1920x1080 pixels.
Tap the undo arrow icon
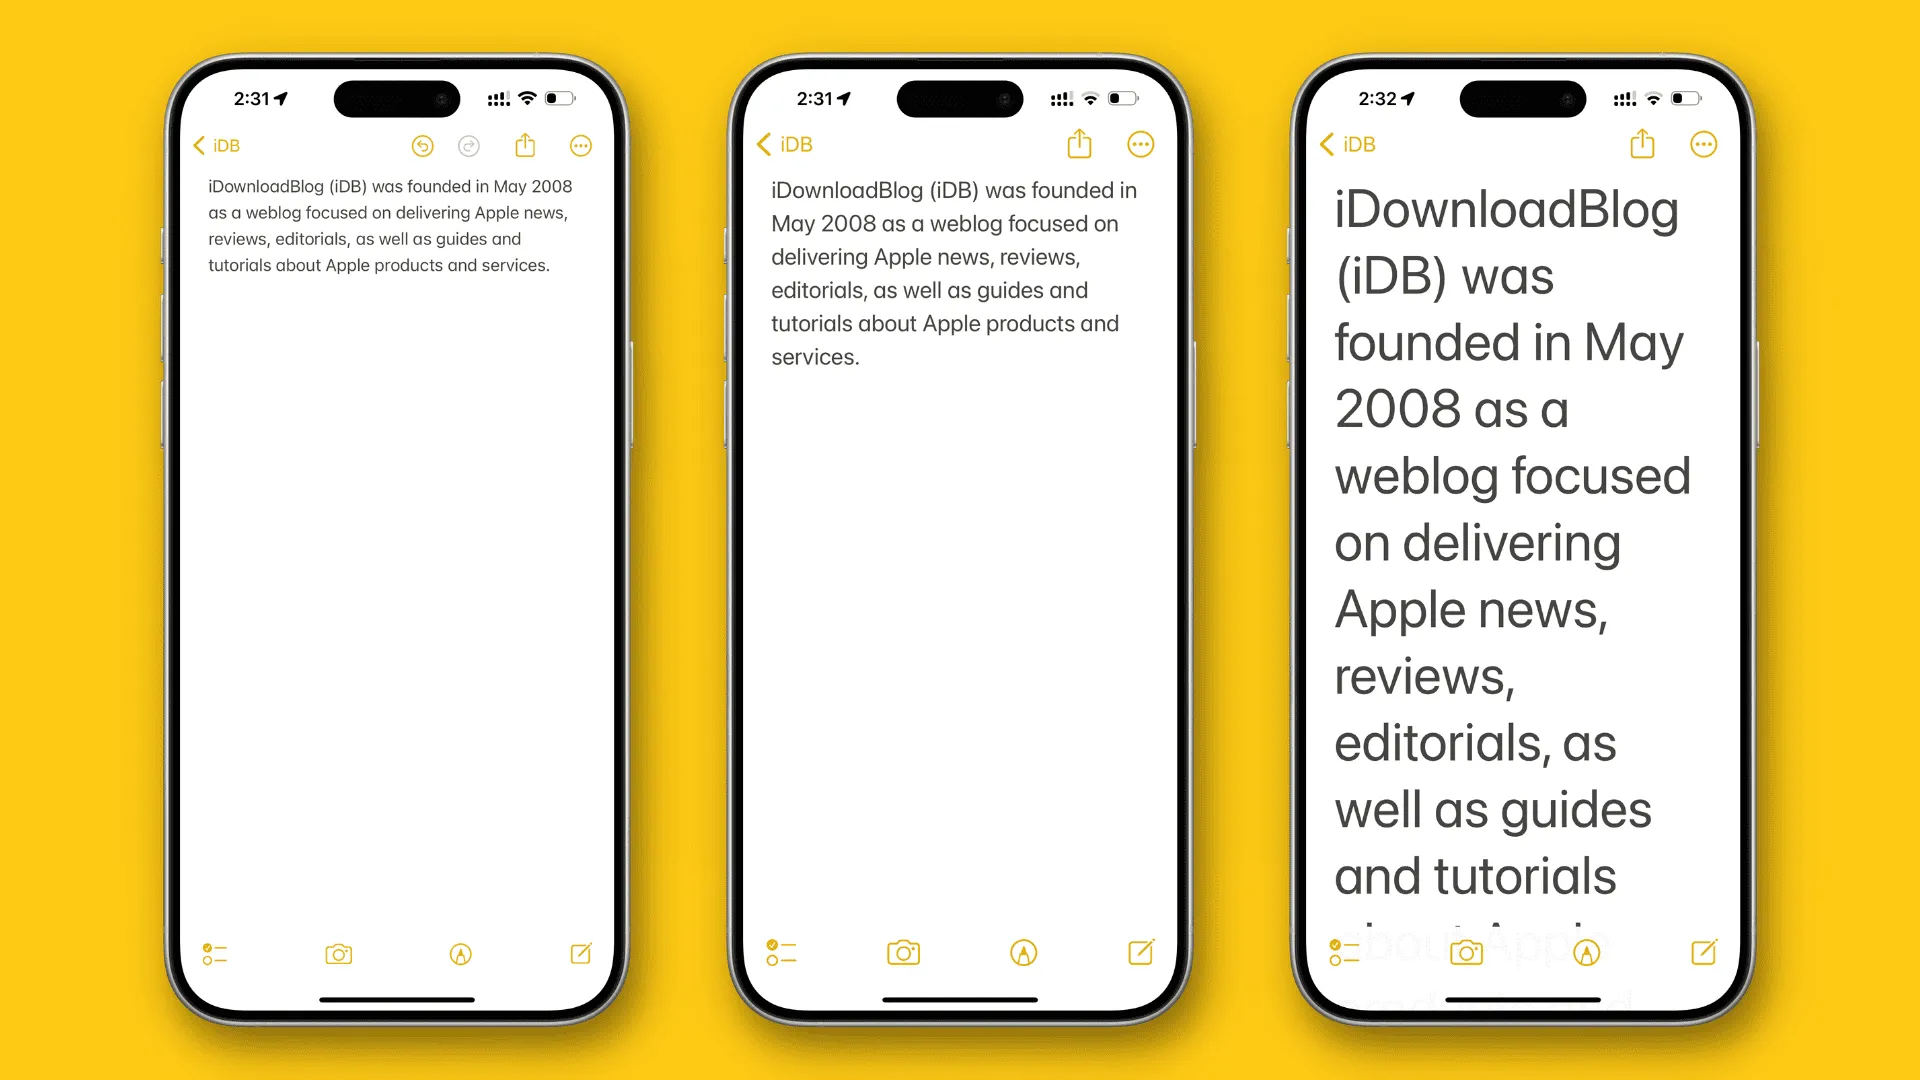[422, 145]
